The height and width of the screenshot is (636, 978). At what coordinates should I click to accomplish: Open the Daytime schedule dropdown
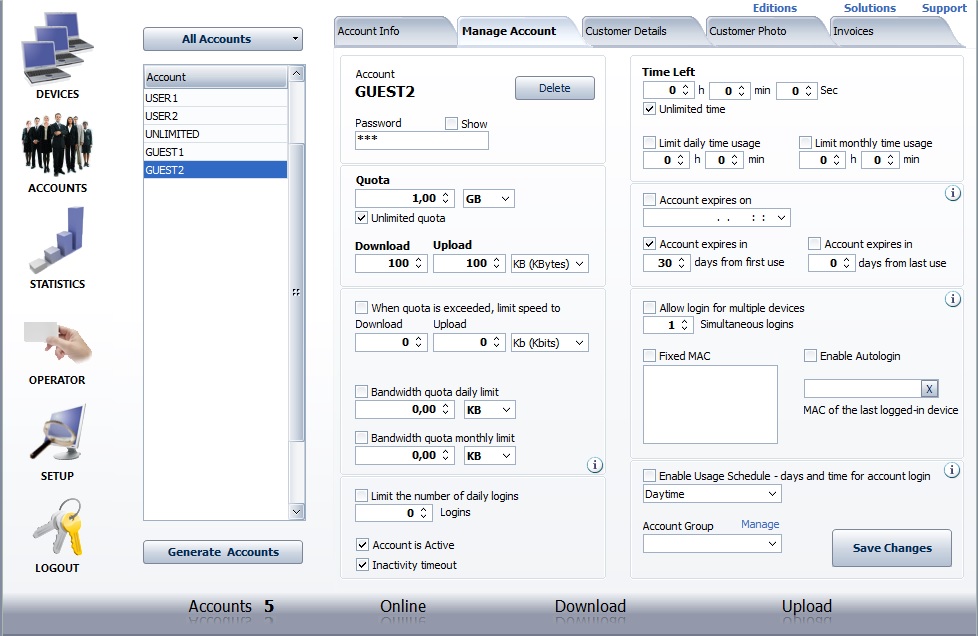(712, 494)
